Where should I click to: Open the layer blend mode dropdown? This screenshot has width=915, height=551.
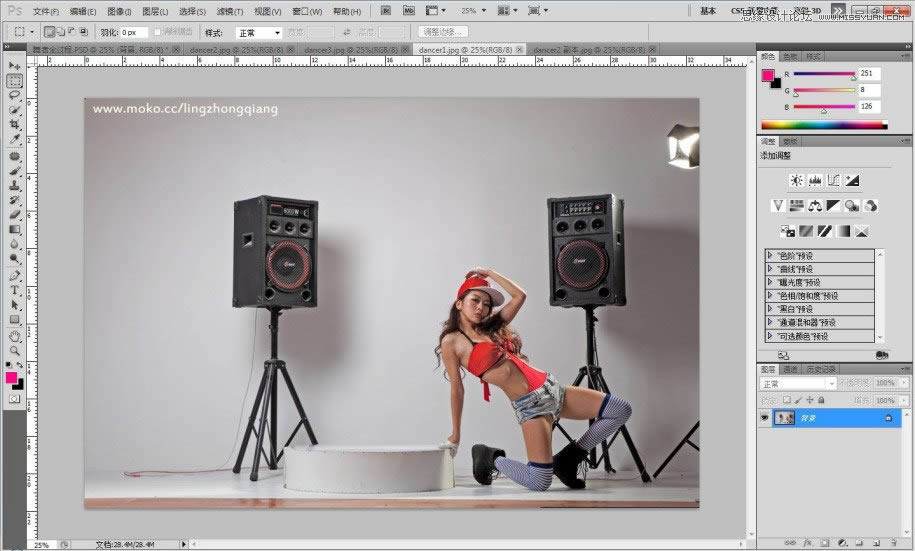(797, 384)
